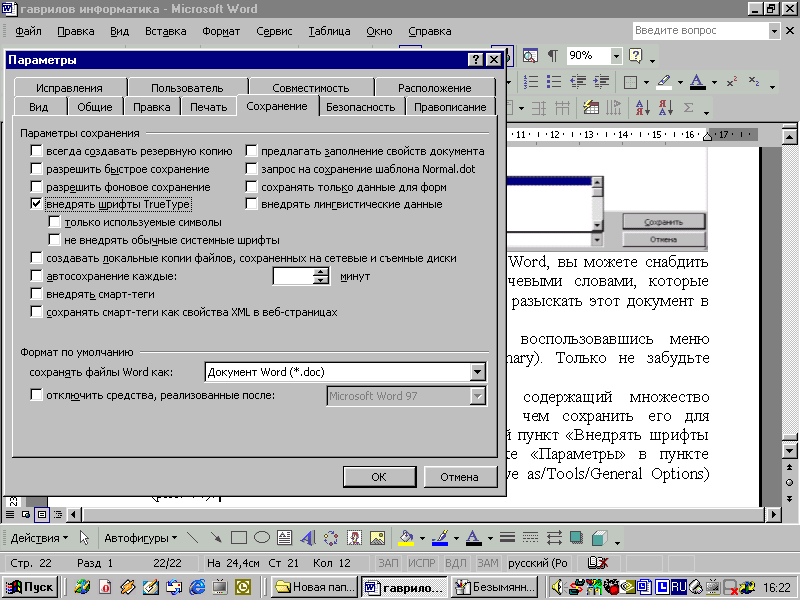Expand fill color dropdown arrow
This screenshot has width=800, height=600.
pyautogui.click(x=422, y=538)
